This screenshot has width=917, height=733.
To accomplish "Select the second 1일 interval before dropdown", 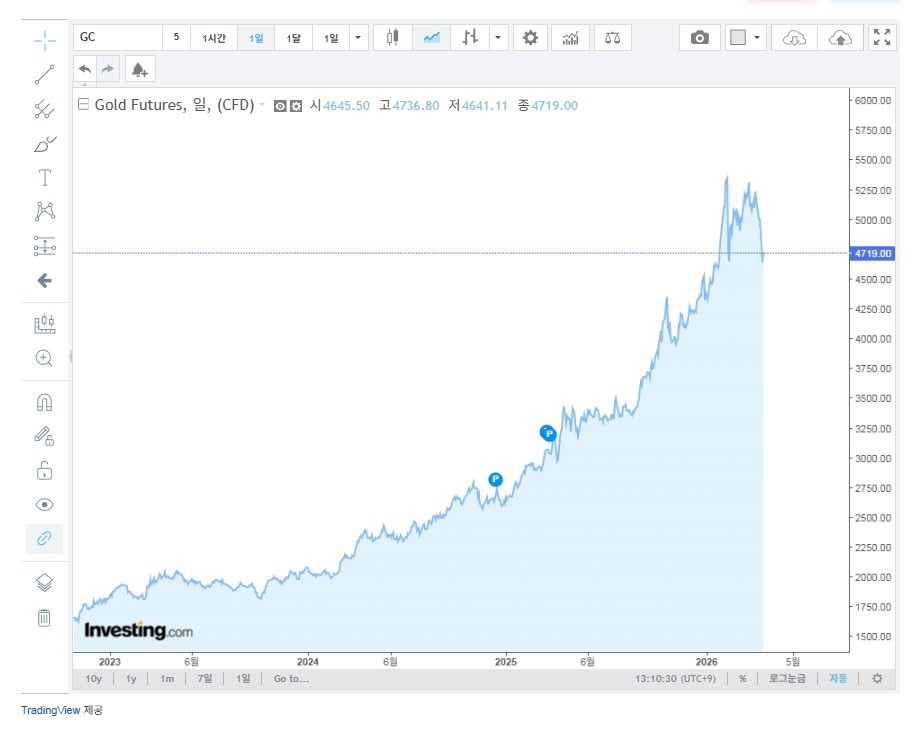I will (331, 37).
